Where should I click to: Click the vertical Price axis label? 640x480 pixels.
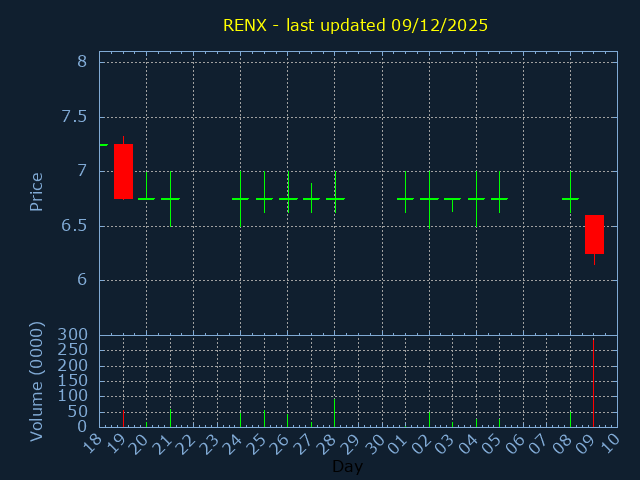[37, 191]
